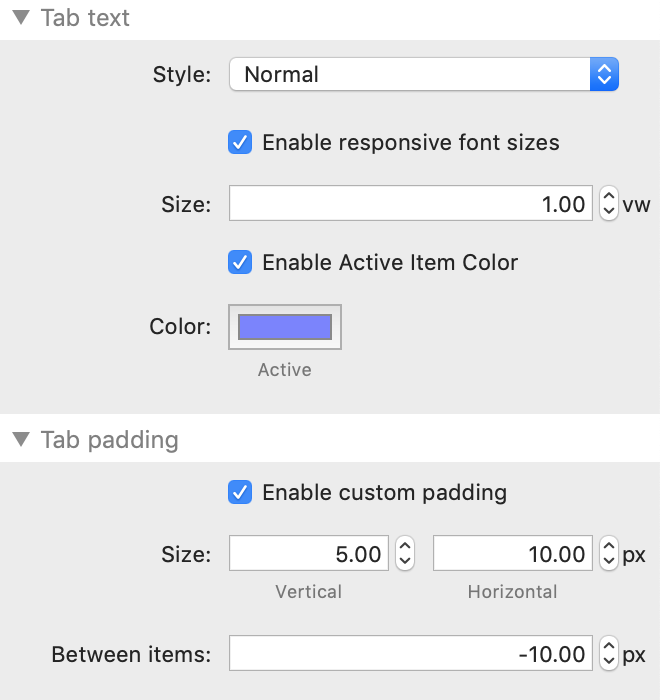Open the Active color swatch picker
The width and height of the screenshot is (660, 700).
(x=285, y=327)
